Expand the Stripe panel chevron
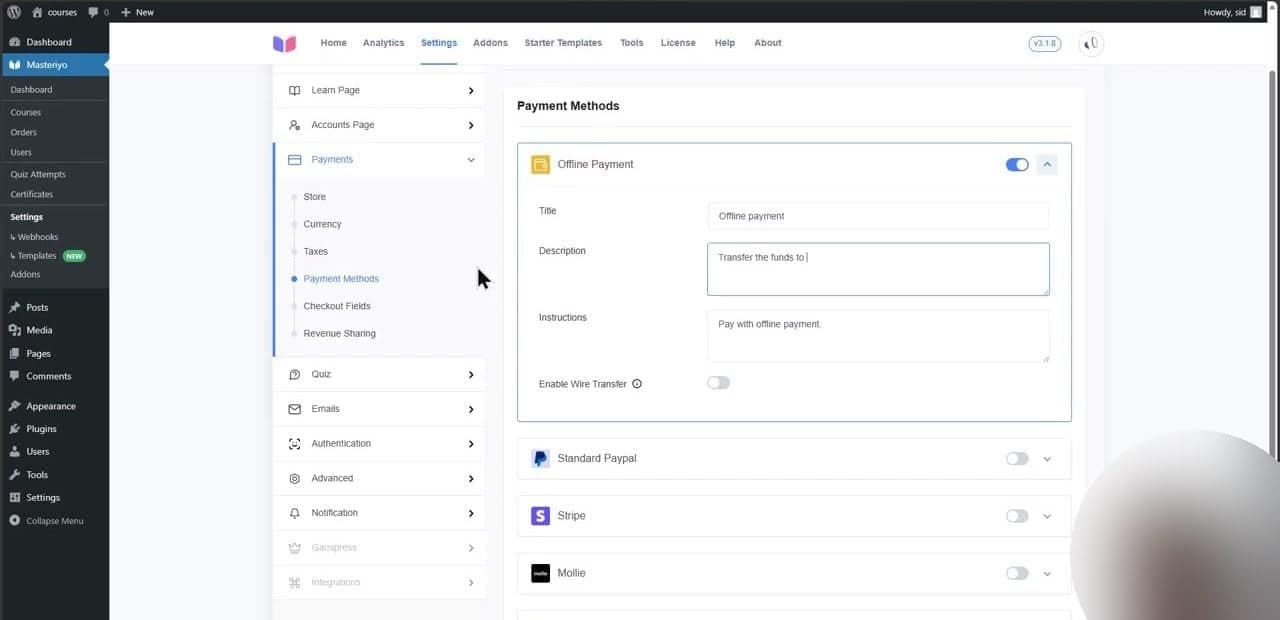The width and height of the screenshot is (1280, 620). click(x=1047, y=517)
